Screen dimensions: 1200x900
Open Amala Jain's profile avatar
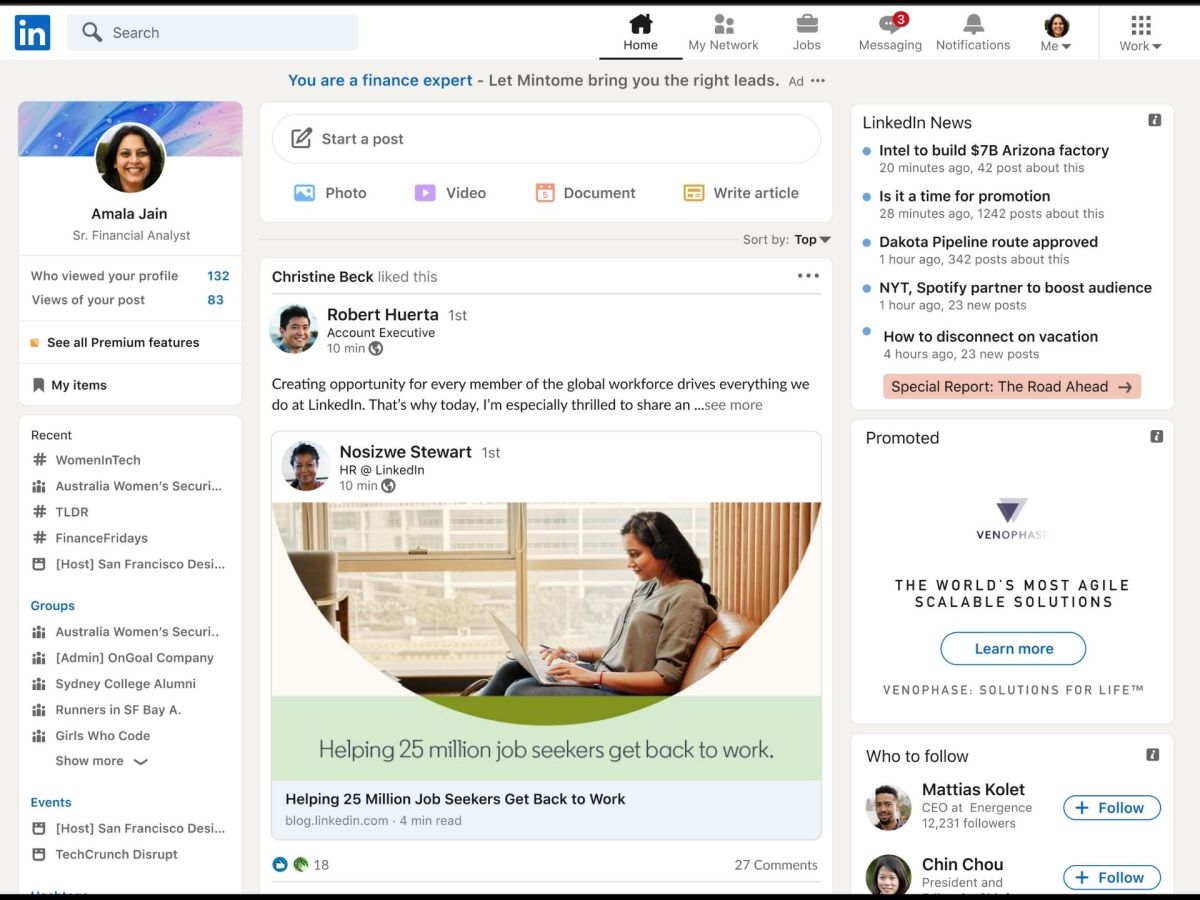pos(130,158)
